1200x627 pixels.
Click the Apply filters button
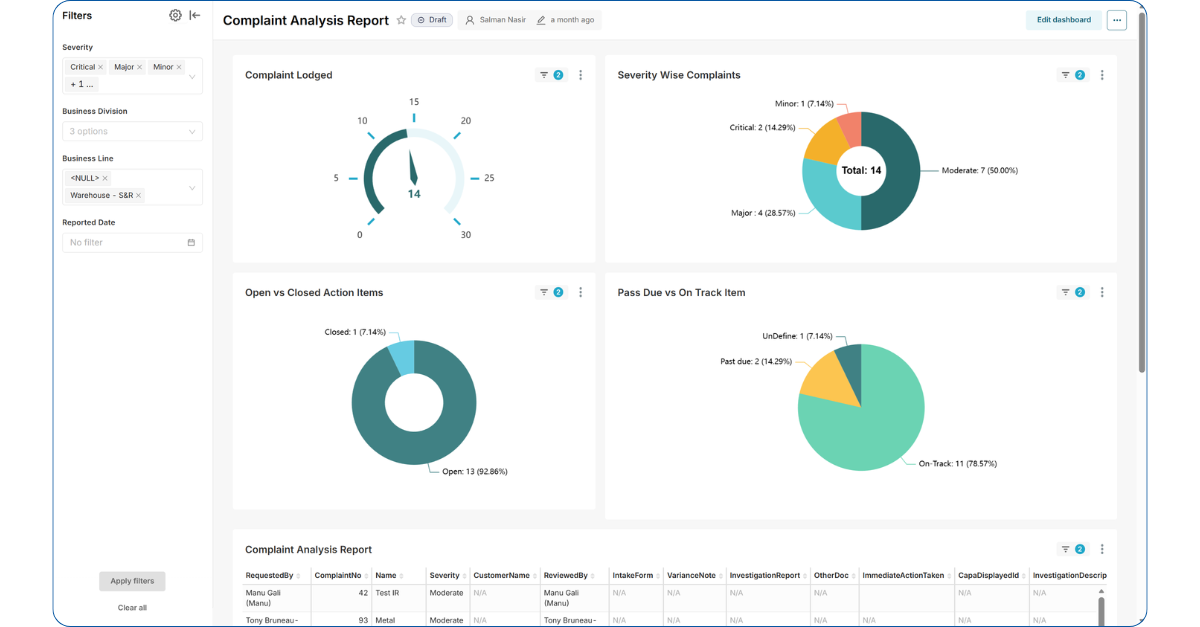point(131,581)
